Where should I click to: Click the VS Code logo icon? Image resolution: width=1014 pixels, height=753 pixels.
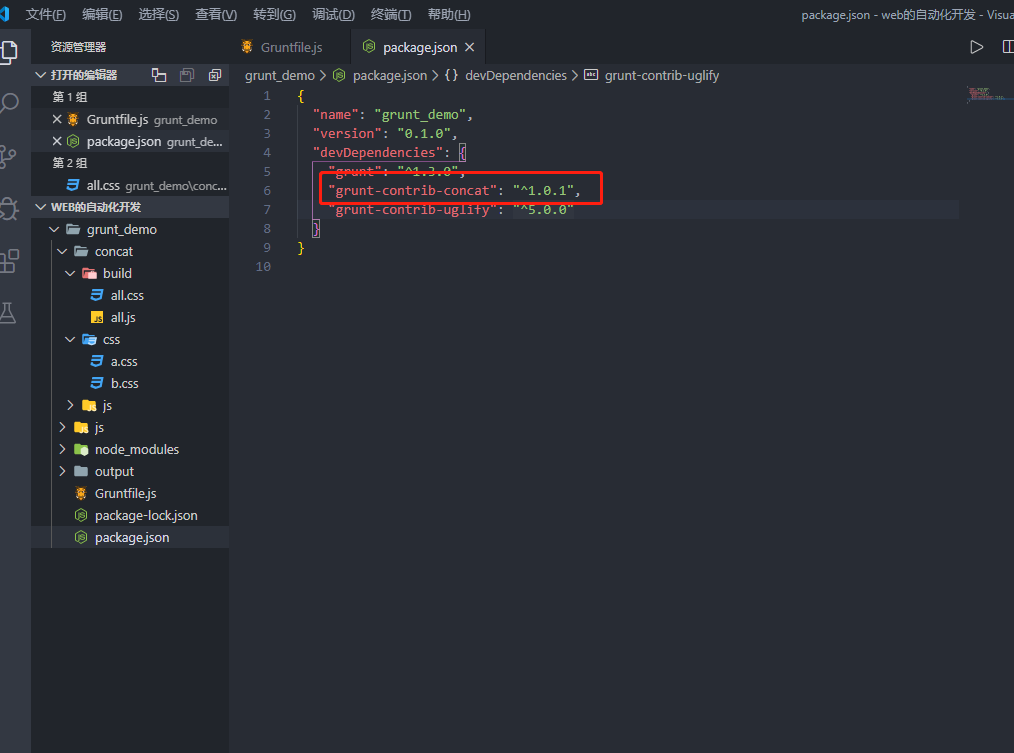pyautogui.click(x=5, y=14)
